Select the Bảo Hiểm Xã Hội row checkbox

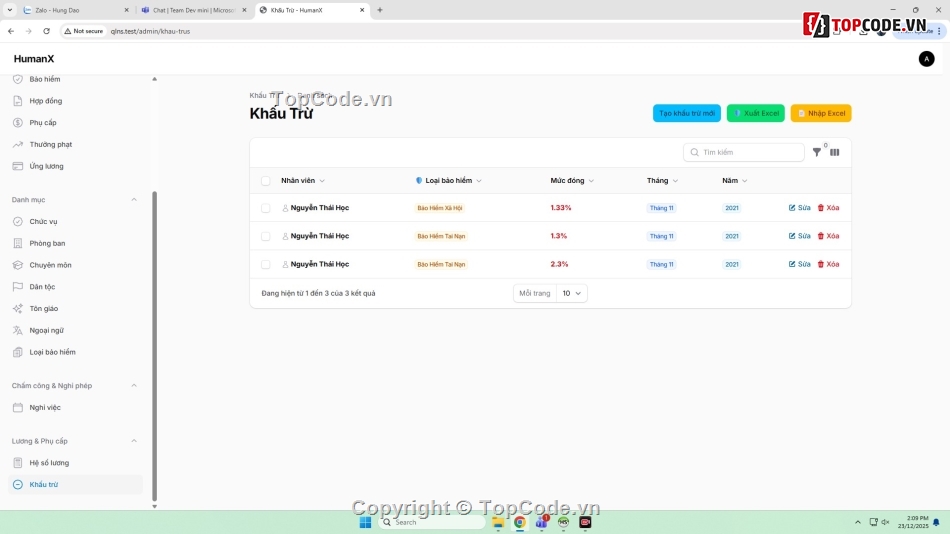[265, 208]
